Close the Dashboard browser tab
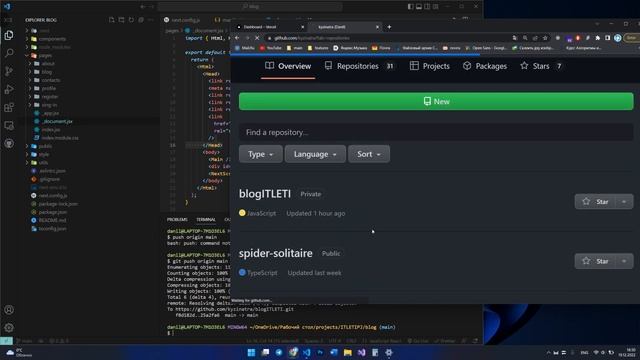The image size is (640, 360). click(302, 27)
